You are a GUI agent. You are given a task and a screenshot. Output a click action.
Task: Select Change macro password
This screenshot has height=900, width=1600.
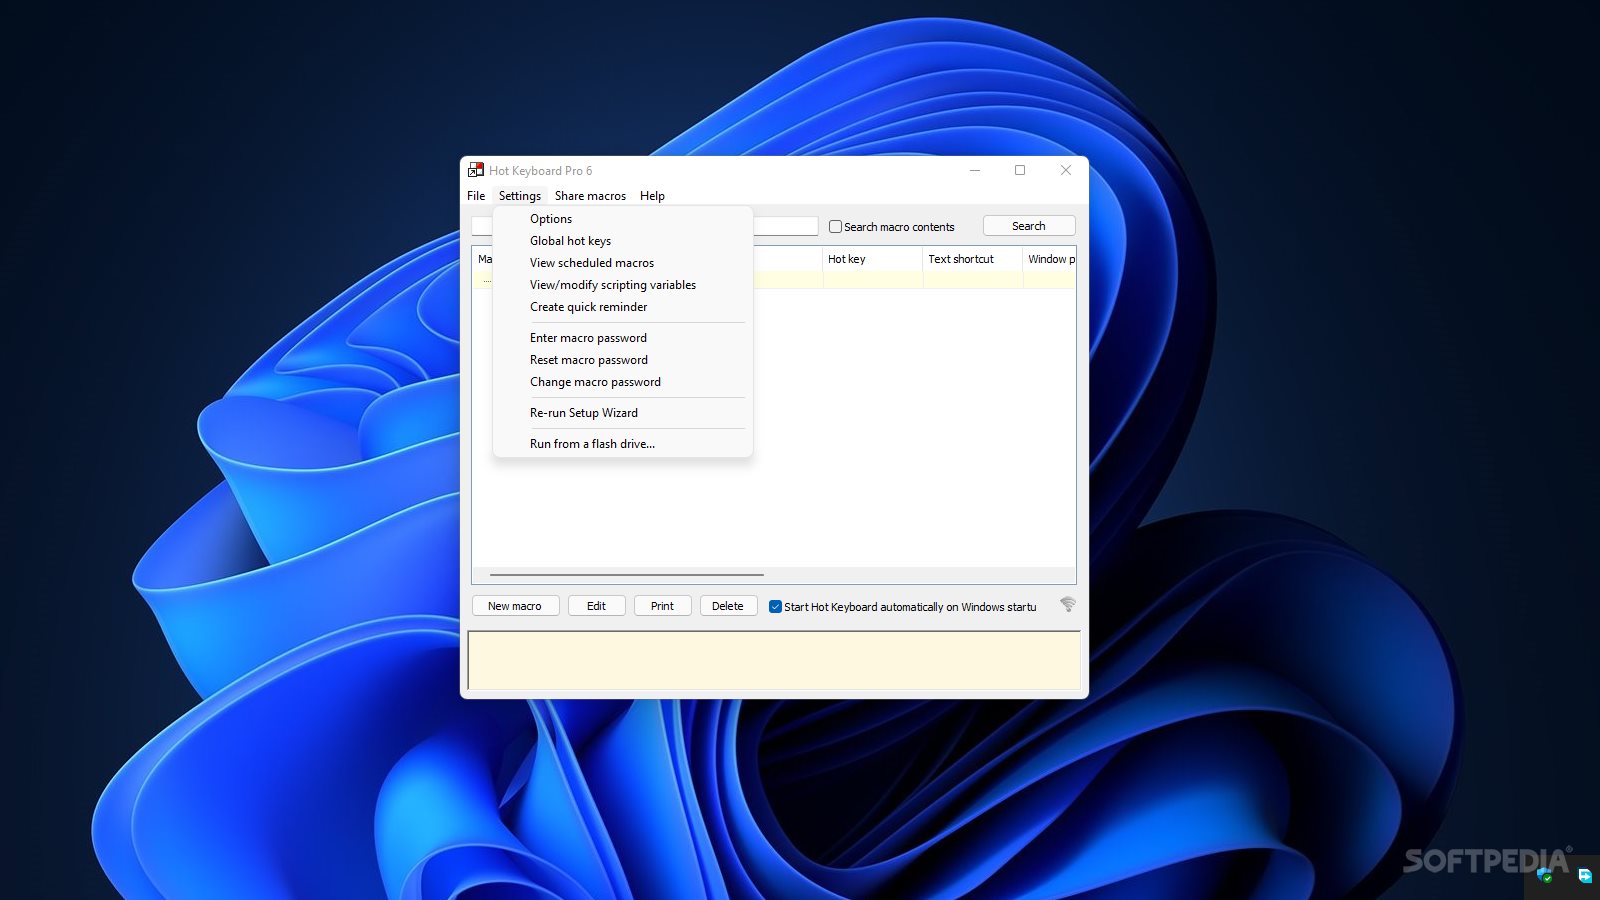pyautogui.click(x=622, y=382)
